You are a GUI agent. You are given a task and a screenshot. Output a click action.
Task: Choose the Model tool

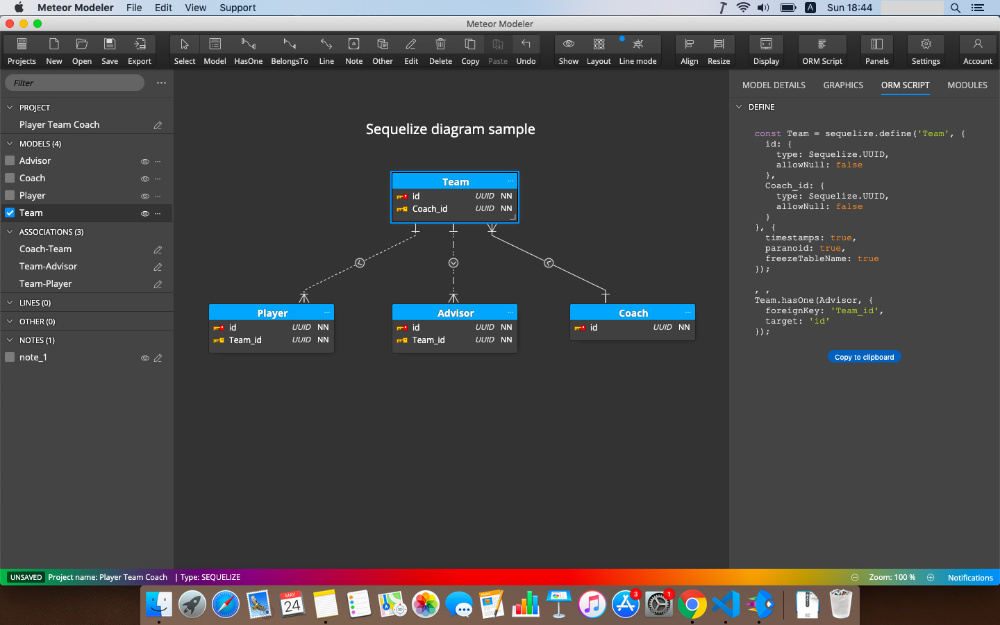pos(215,51)
